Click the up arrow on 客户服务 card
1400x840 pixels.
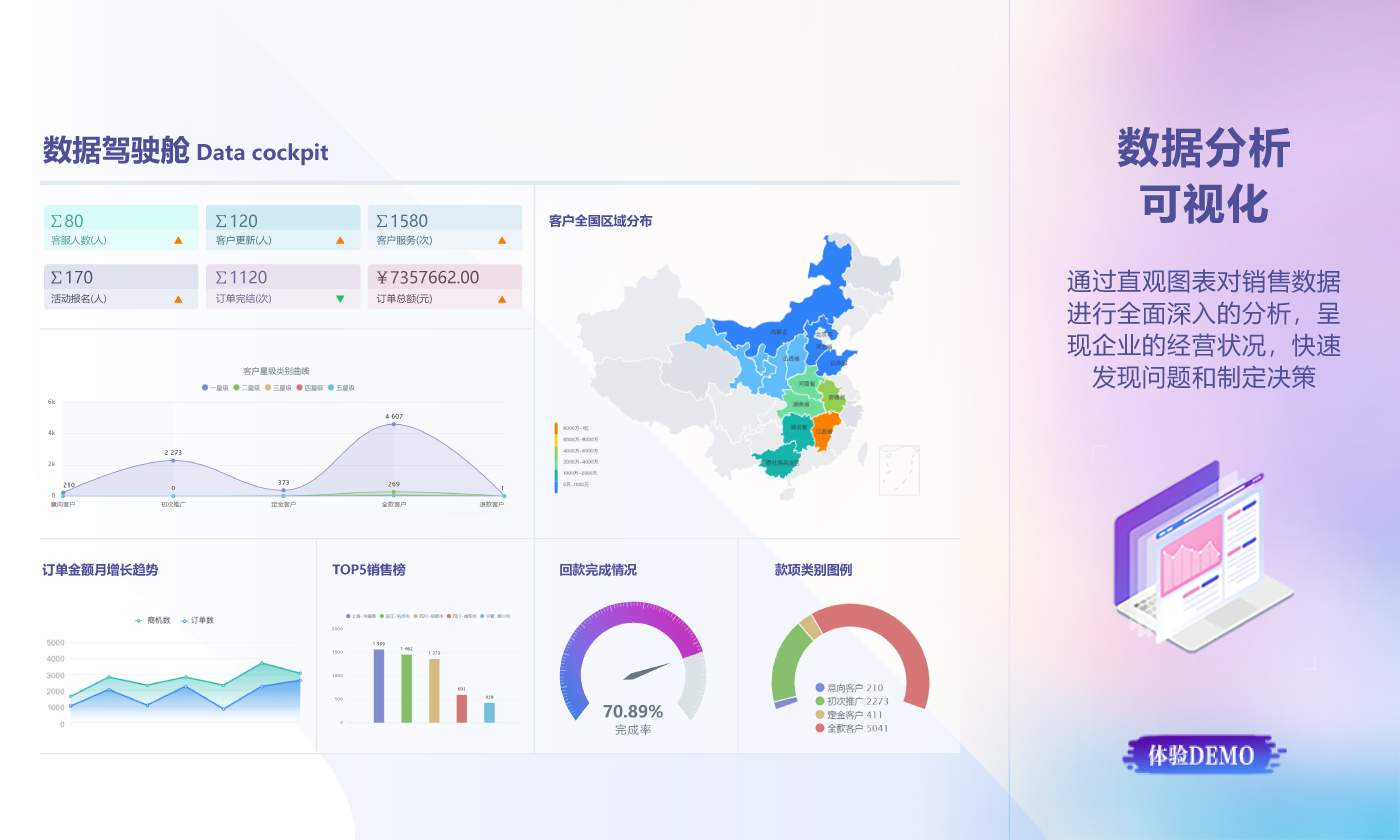[x=502, y=241]
